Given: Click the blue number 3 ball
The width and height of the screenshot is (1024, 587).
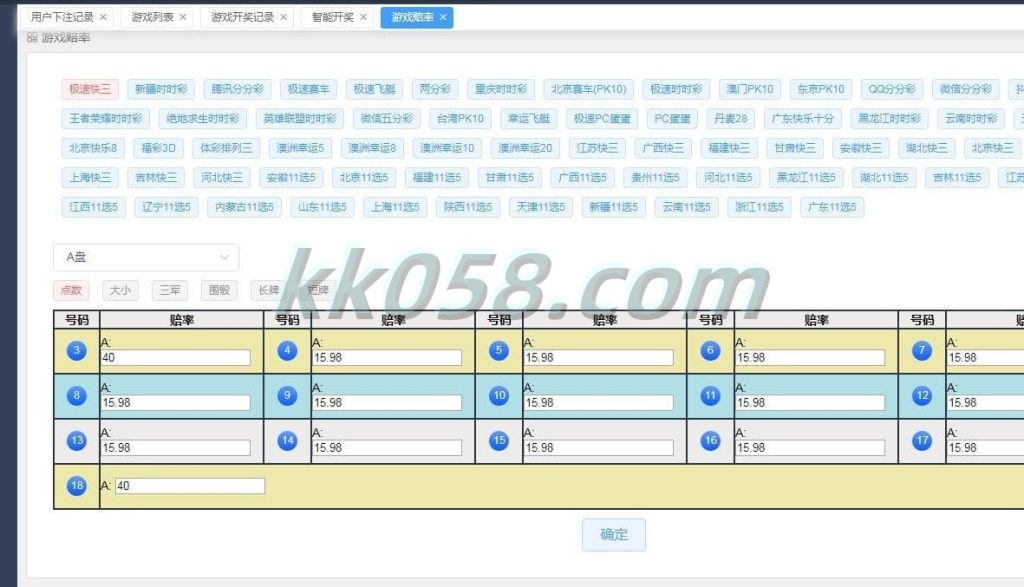Looking at the screenshot, I should [x=76, y=351].
